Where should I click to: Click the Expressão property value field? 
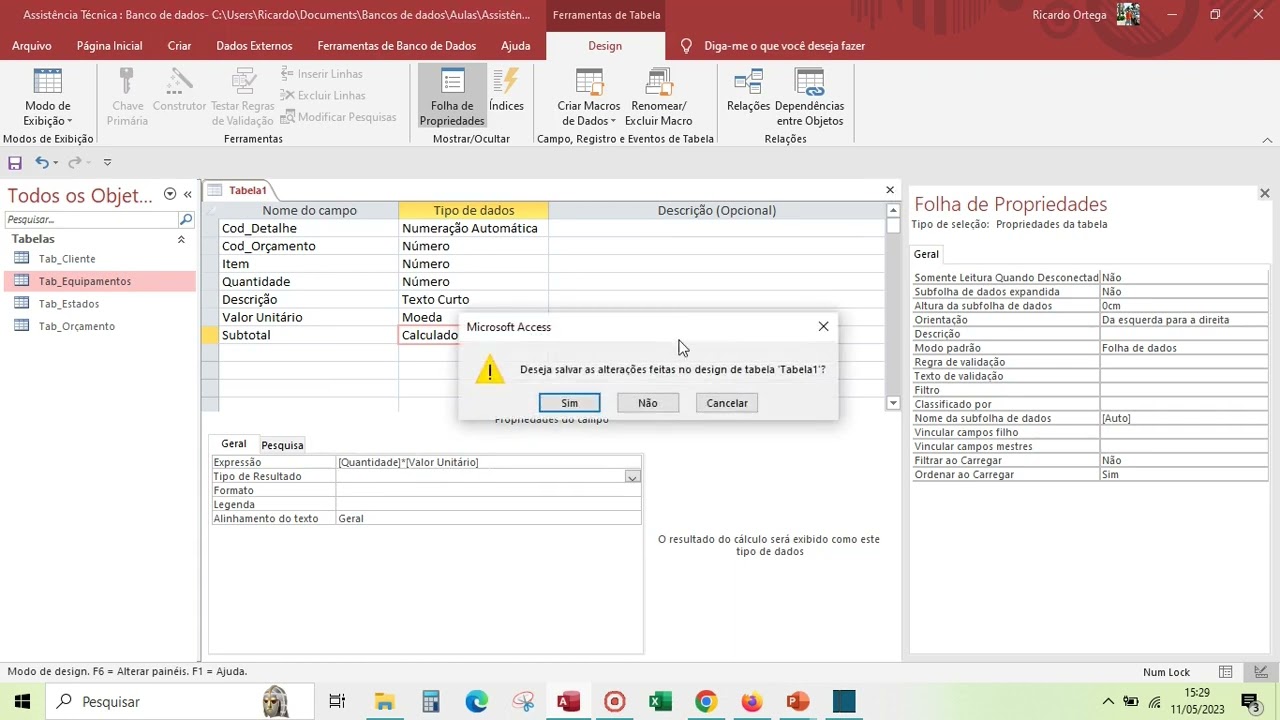[x=488, y=462]
